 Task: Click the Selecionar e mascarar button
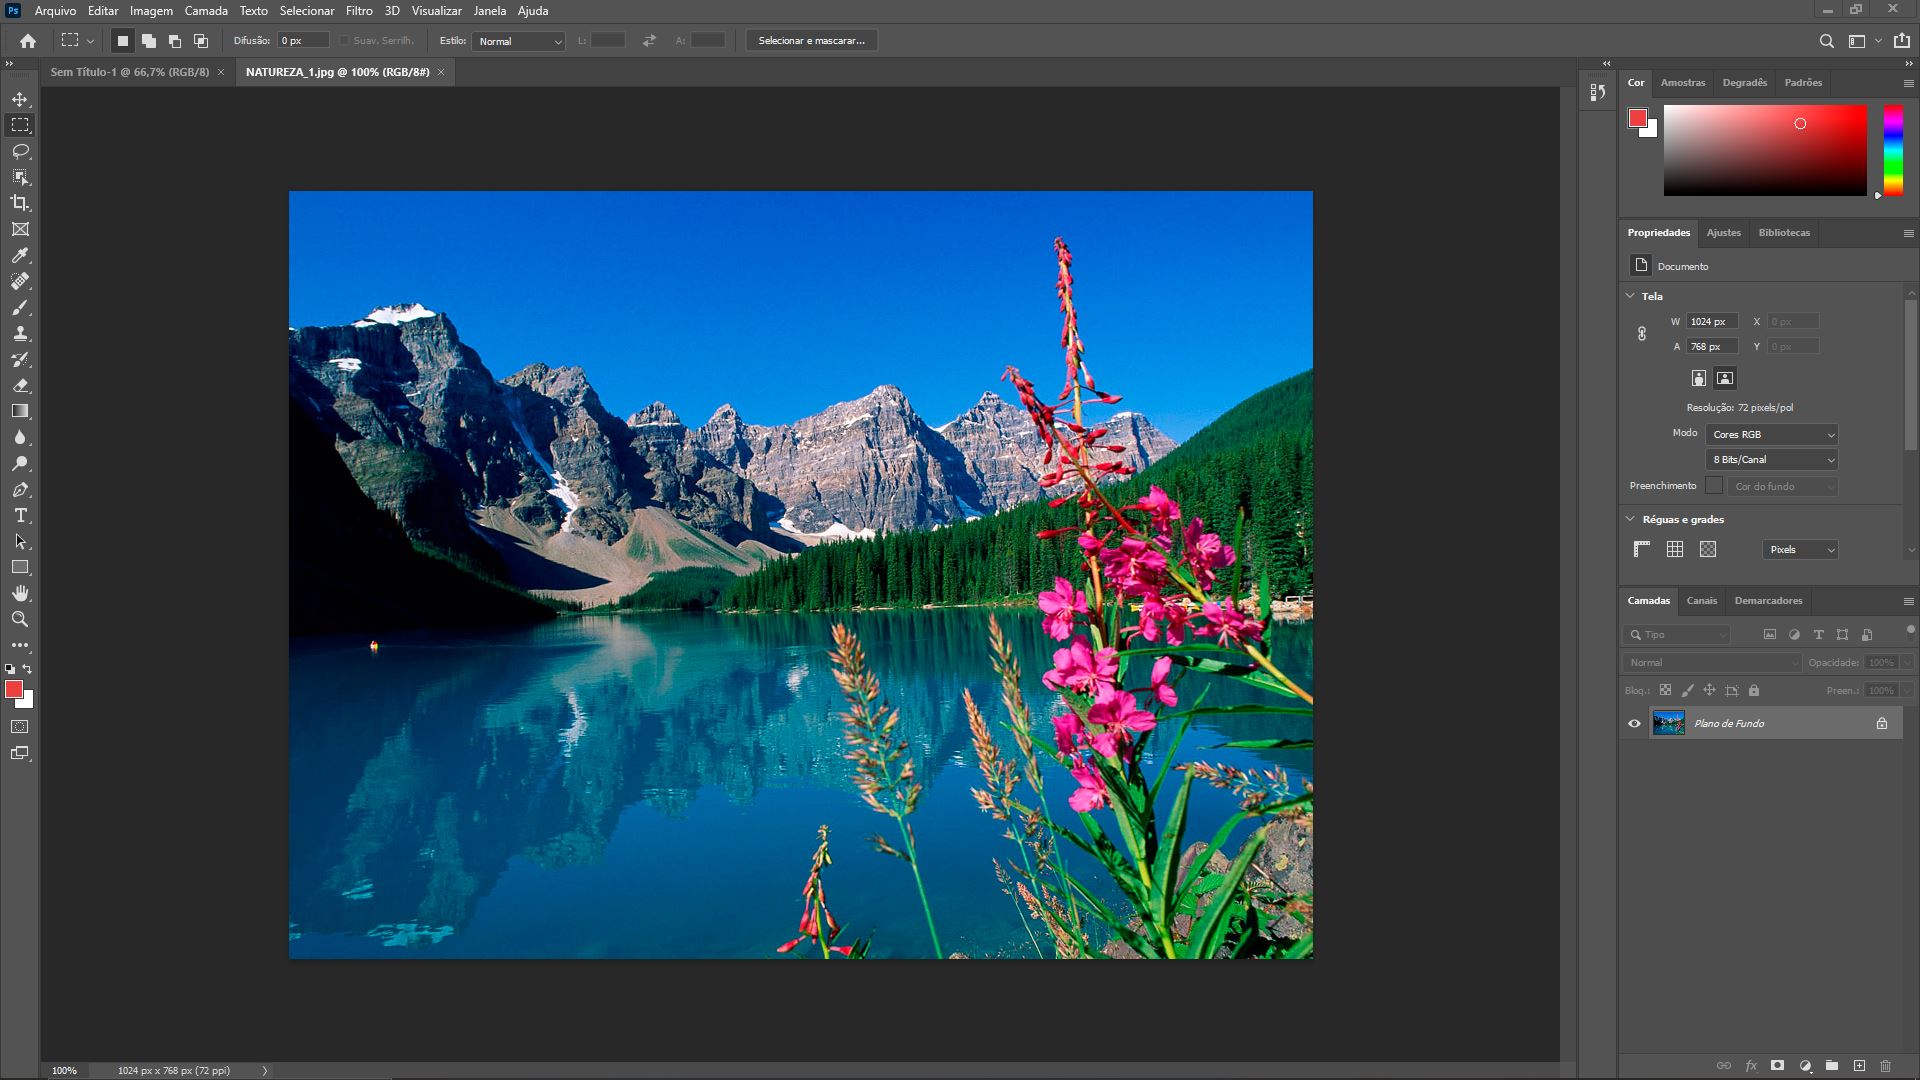click(x=811, y=41)
